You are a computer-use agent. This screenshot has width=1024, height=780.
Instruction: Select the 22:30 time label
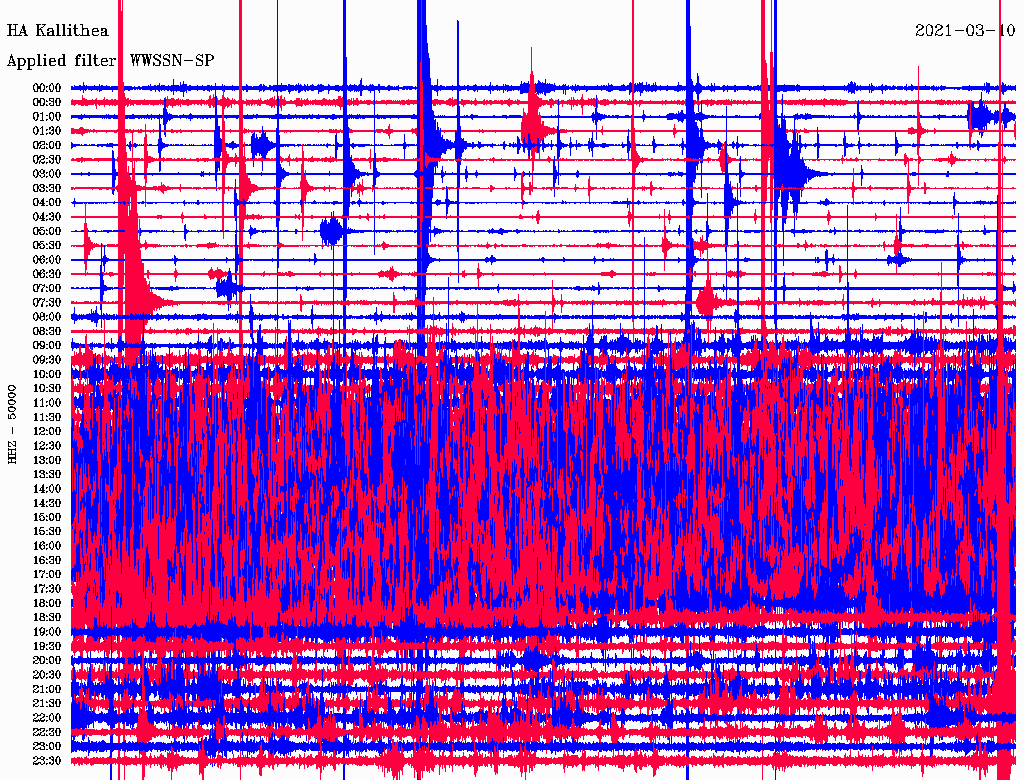[47, 732]
